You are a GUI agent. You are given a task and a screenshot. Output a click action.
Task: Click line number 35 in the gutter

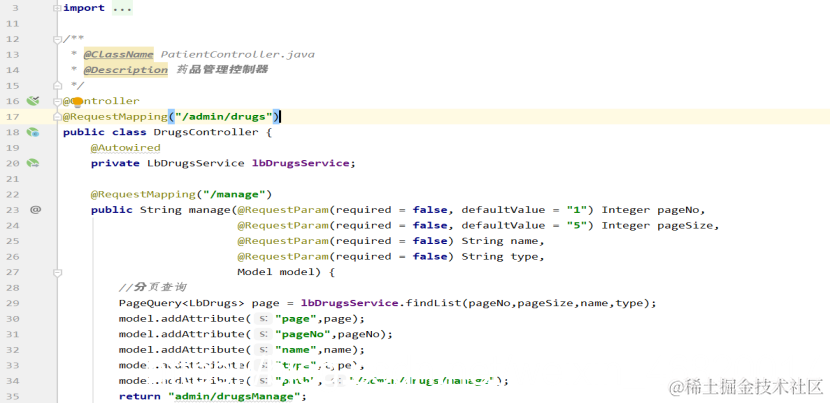(x=12, y=396)
